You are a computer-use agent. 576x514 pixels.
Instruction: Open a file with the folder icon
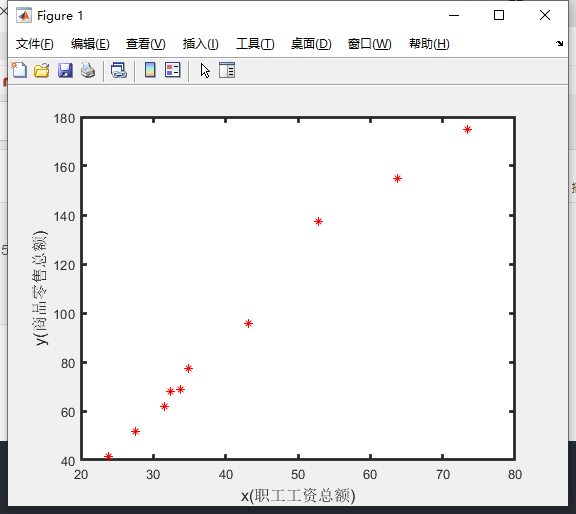(x=42, y=70)
